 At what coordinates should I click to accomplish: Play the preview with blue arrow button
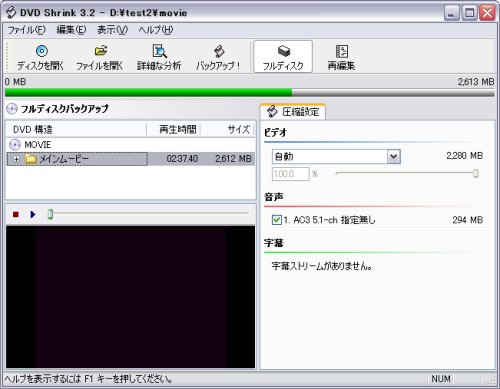(33, 214)
